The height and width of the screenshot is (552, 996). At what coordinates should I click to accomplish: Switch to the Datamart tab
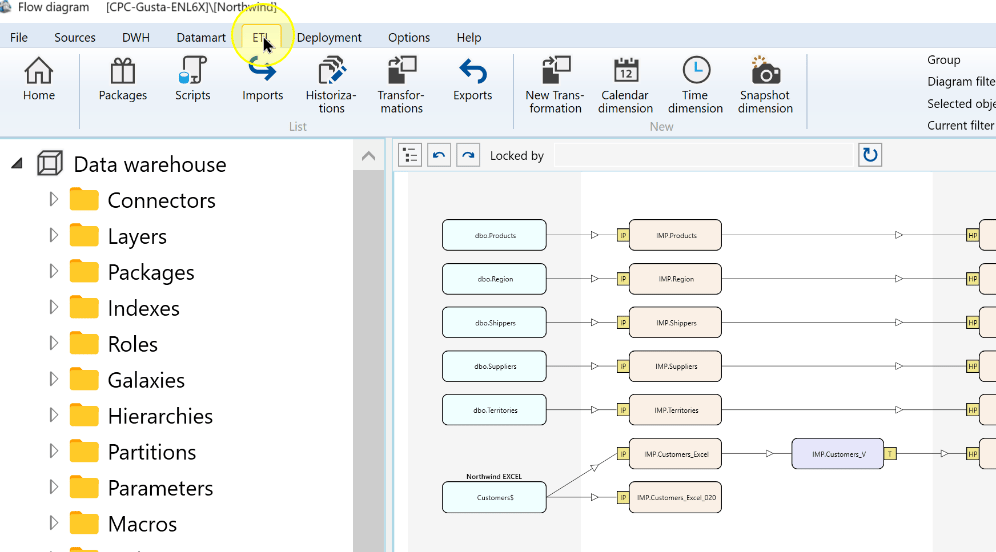click(201, 37)
